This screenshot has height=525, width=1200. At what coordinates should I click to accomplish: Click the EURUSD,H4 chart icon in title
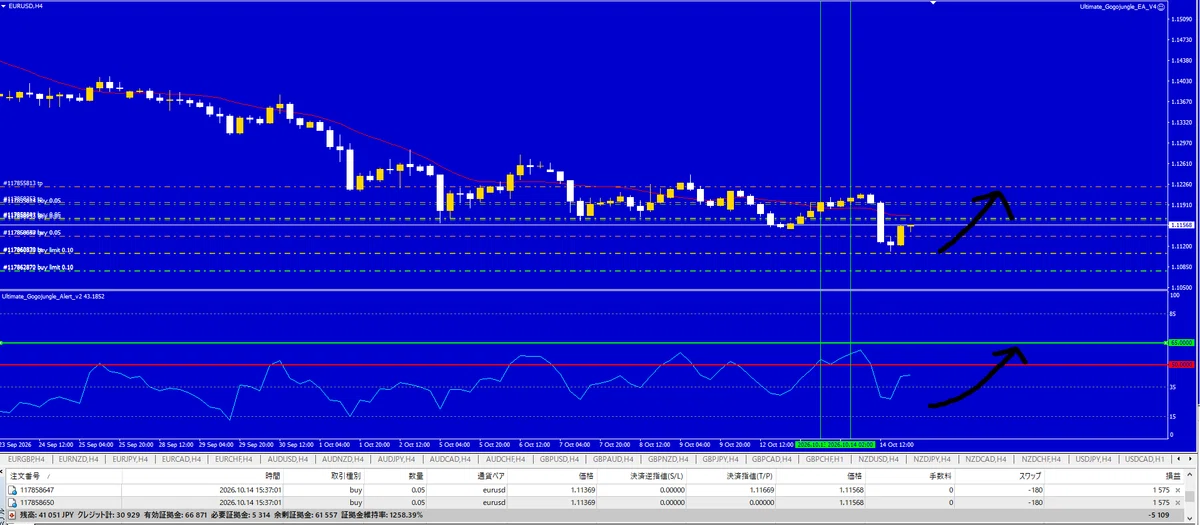(5, 7)
